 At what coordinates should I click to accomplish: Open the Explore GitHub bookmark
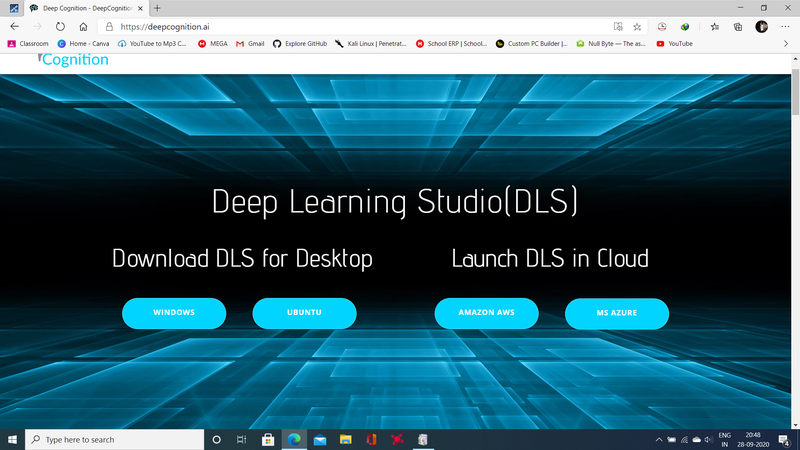tap(300, 44)
